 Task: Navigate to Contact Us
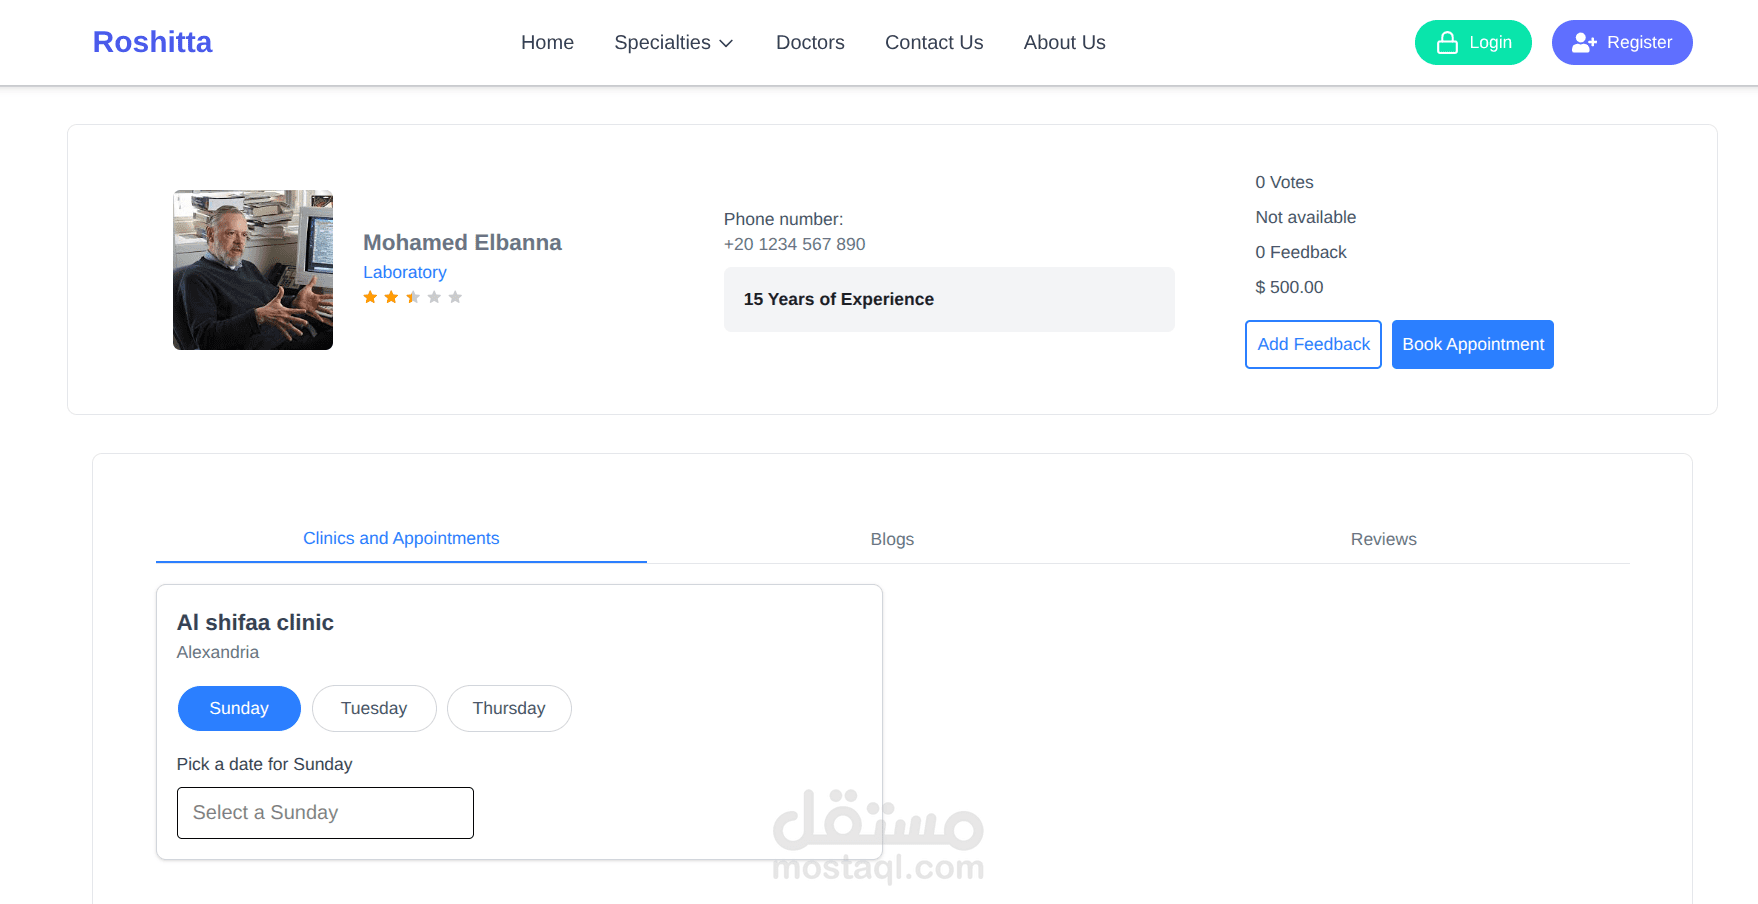(x=934, y=42)
